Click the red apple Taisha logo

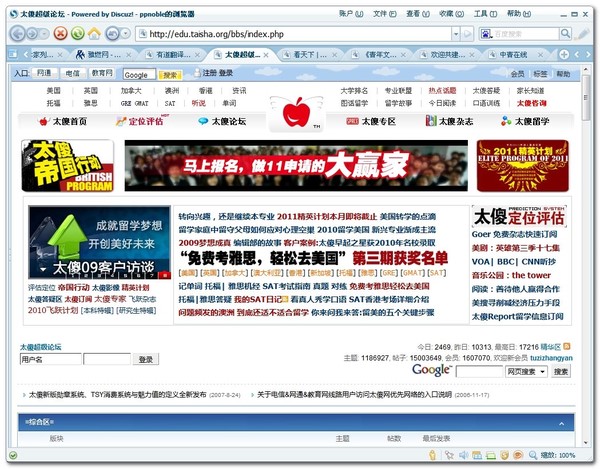coord(296,111)
